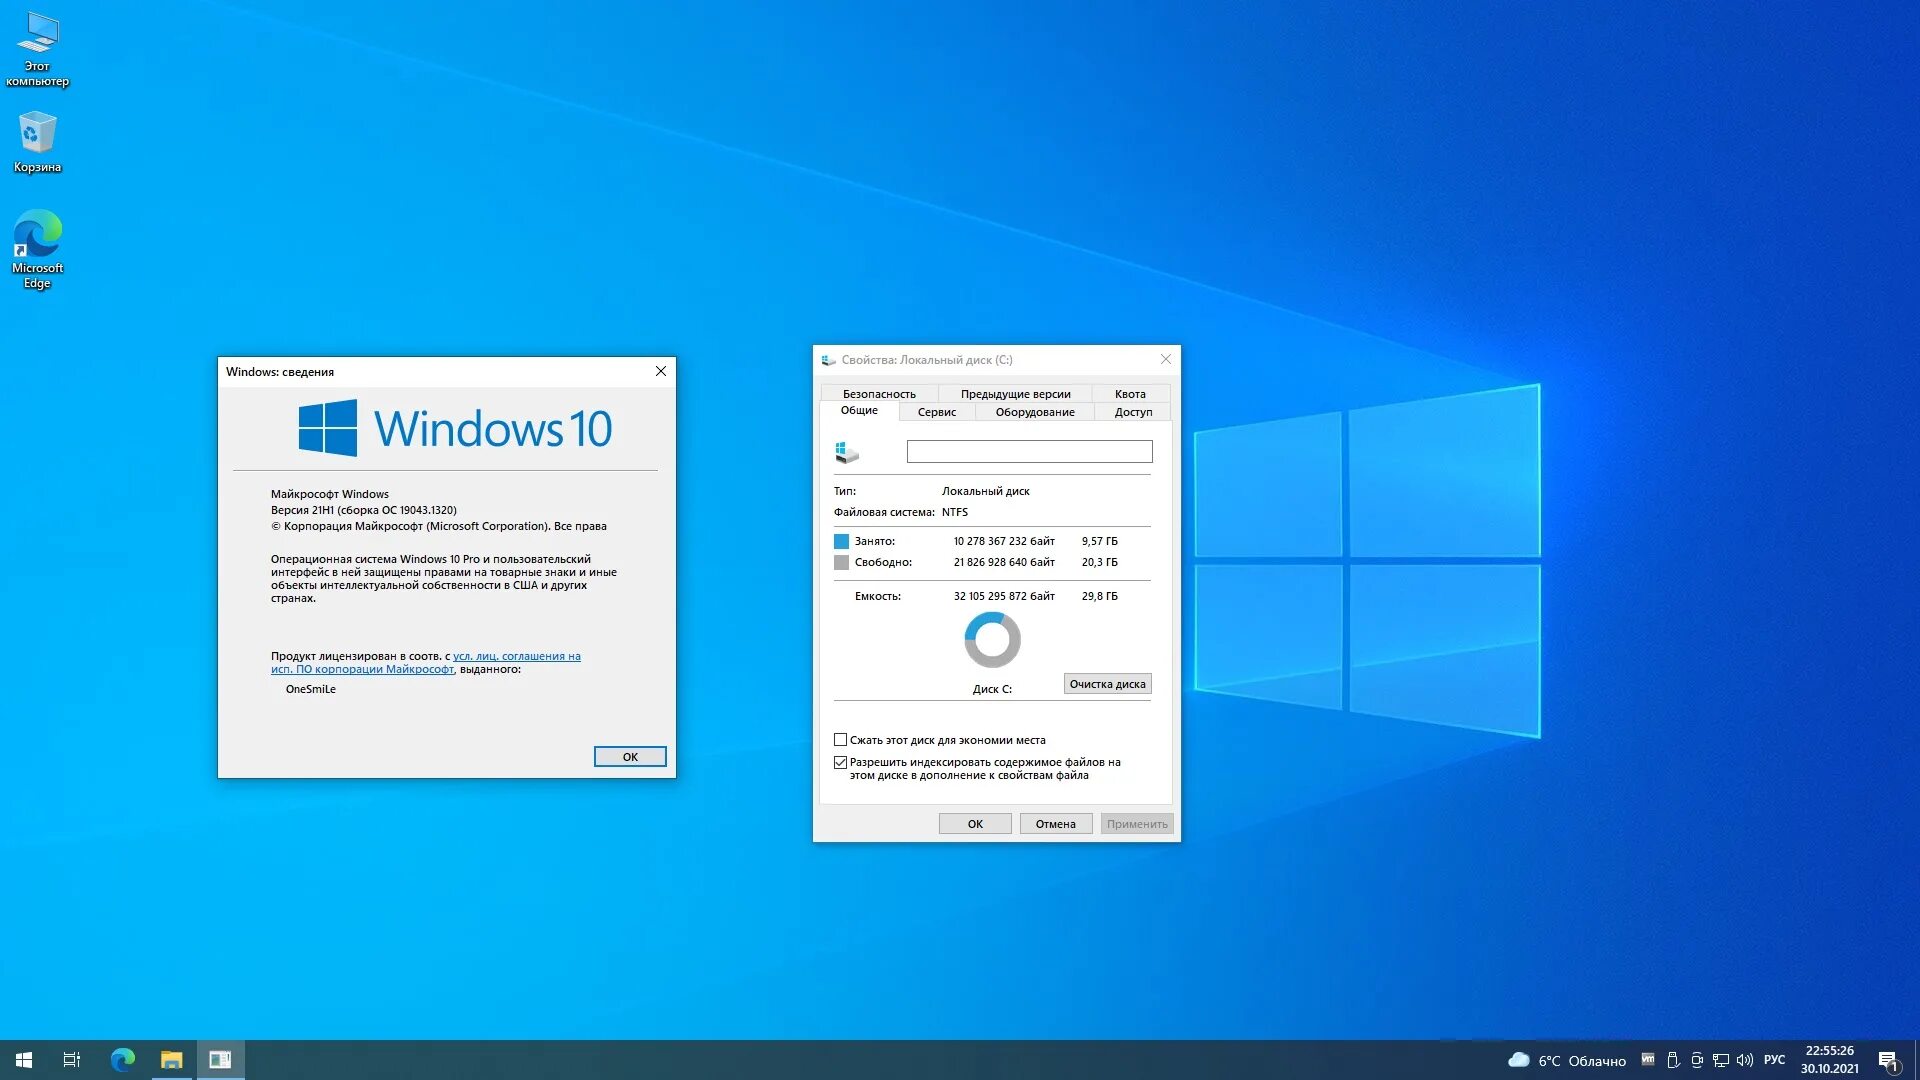Toggle индексировать содержимое файлов checkbox
The height and width of the screenshot is (1080, 1920).
[840, 762]
